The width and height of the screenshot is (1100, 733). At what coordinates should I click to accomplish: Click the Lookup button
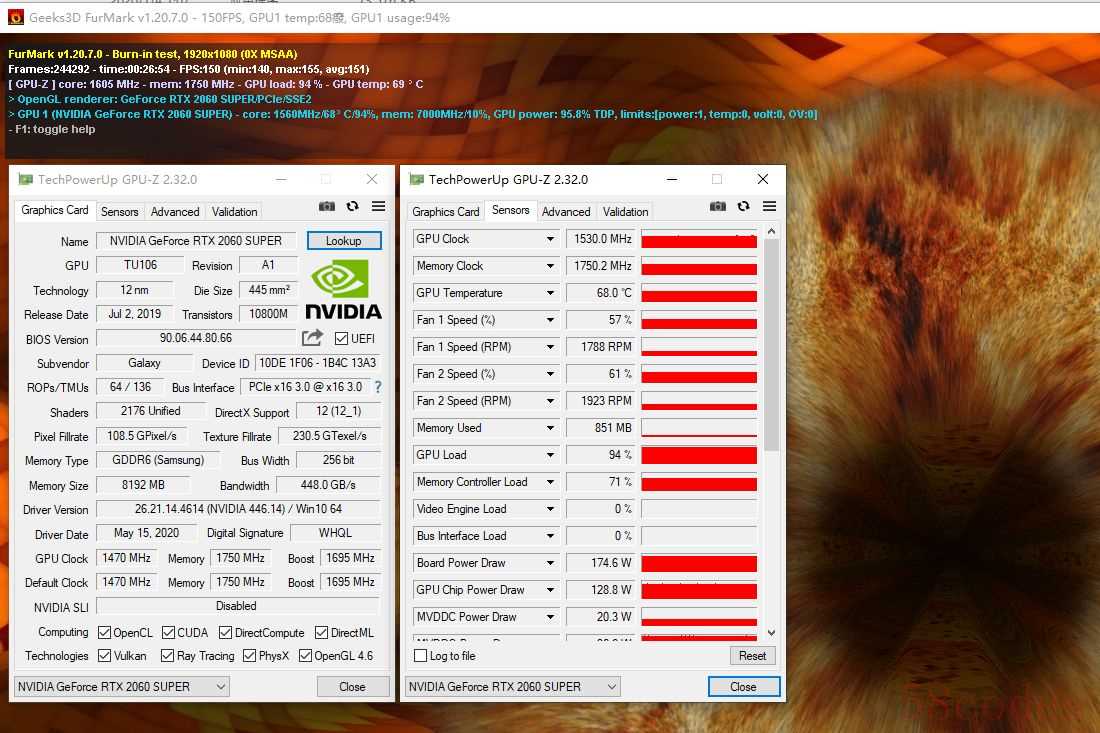coord(344,241)
